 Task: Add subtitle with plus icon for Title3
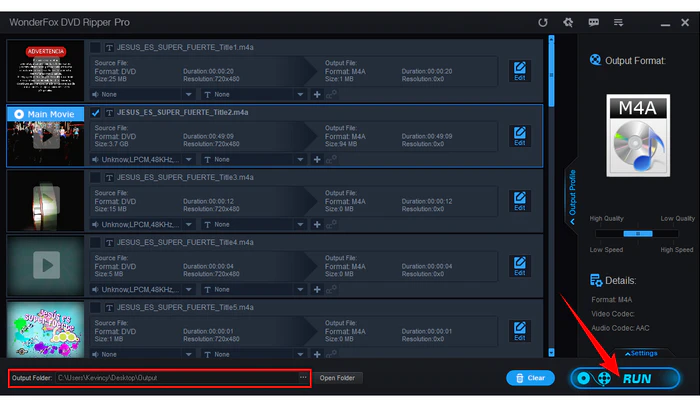click(317, 224)
